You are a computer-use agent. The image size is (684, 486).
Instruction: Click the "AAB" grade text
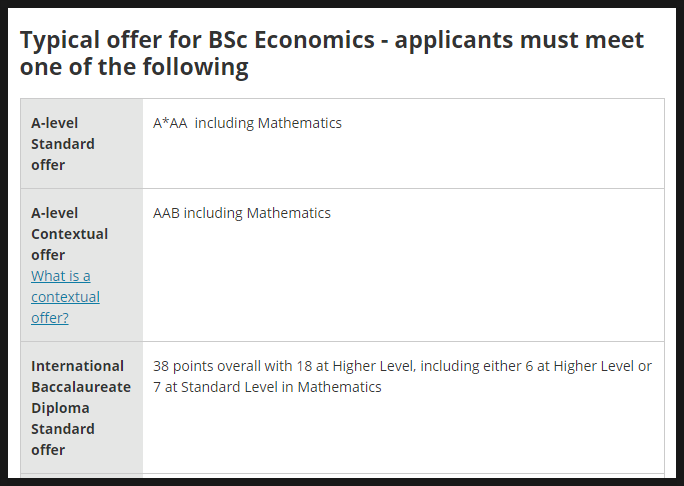point(167,213)
